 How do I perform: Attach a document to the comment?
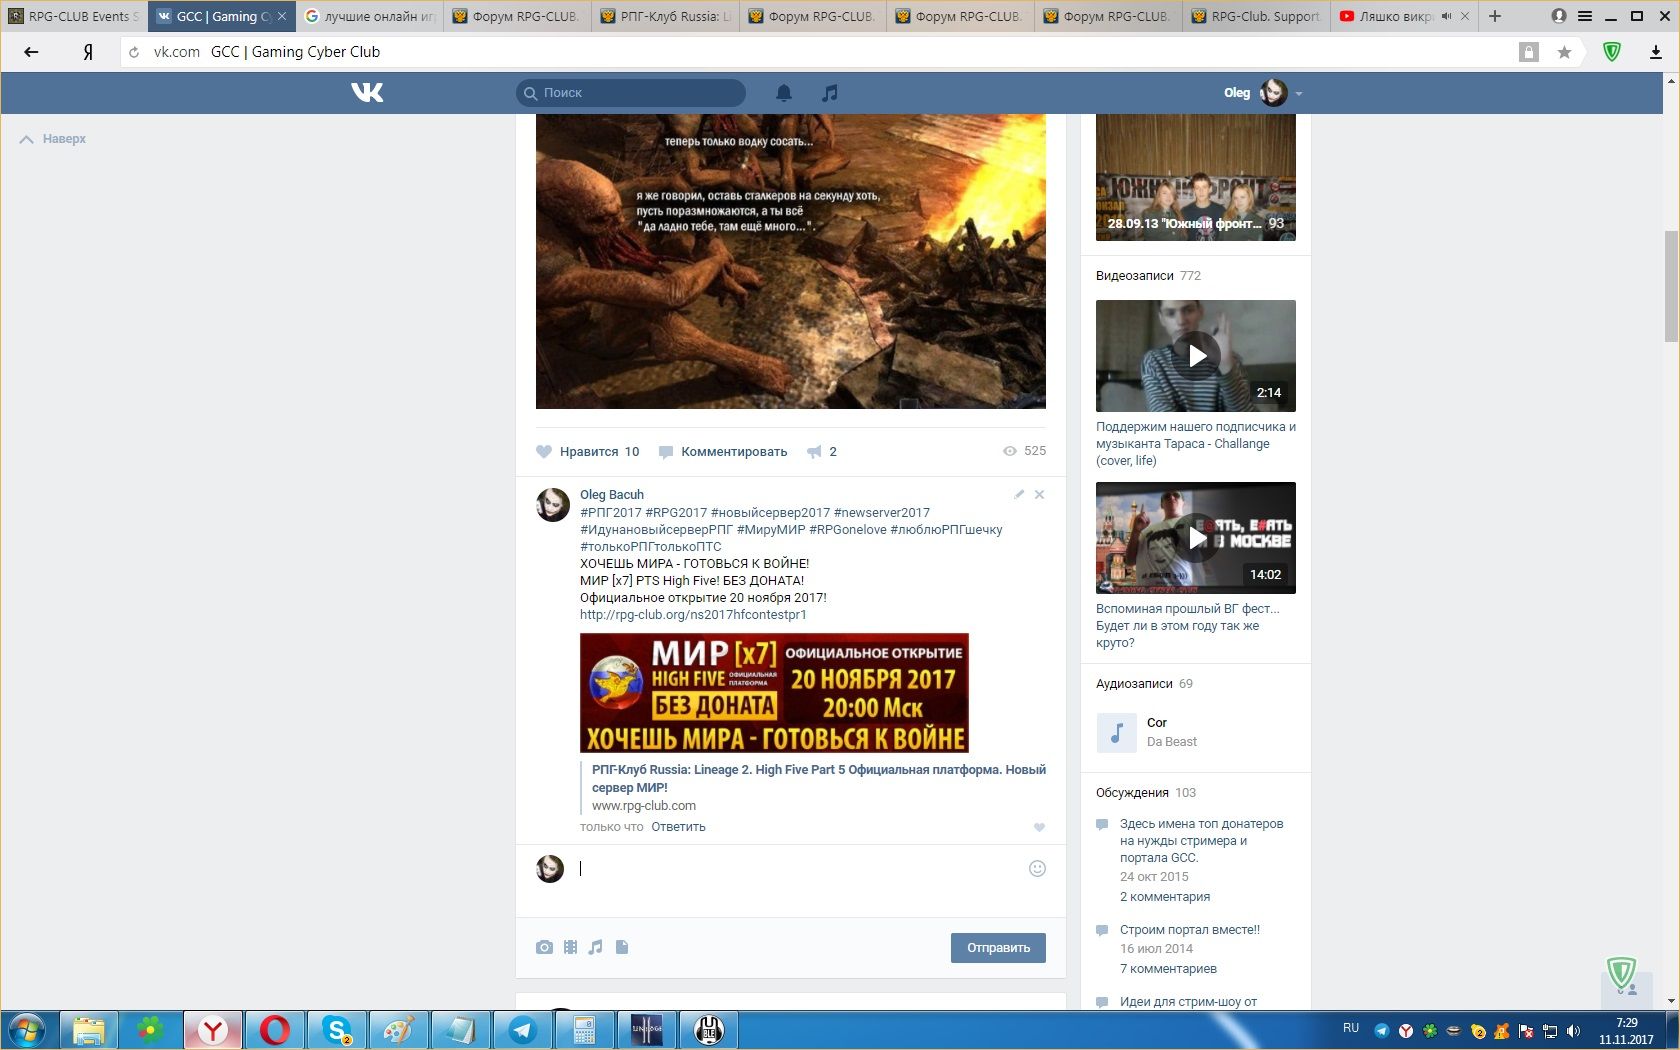(x=622, y=947)
